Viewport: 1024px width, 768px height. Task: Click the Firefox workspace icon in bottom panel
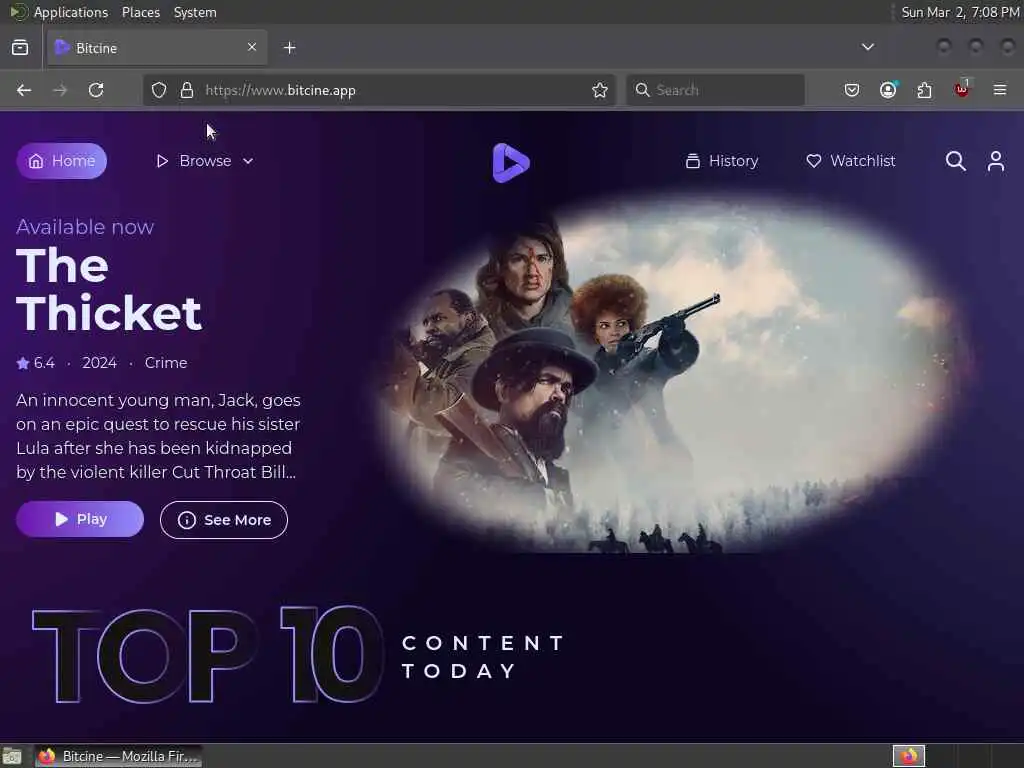click(x=909, y=756)
